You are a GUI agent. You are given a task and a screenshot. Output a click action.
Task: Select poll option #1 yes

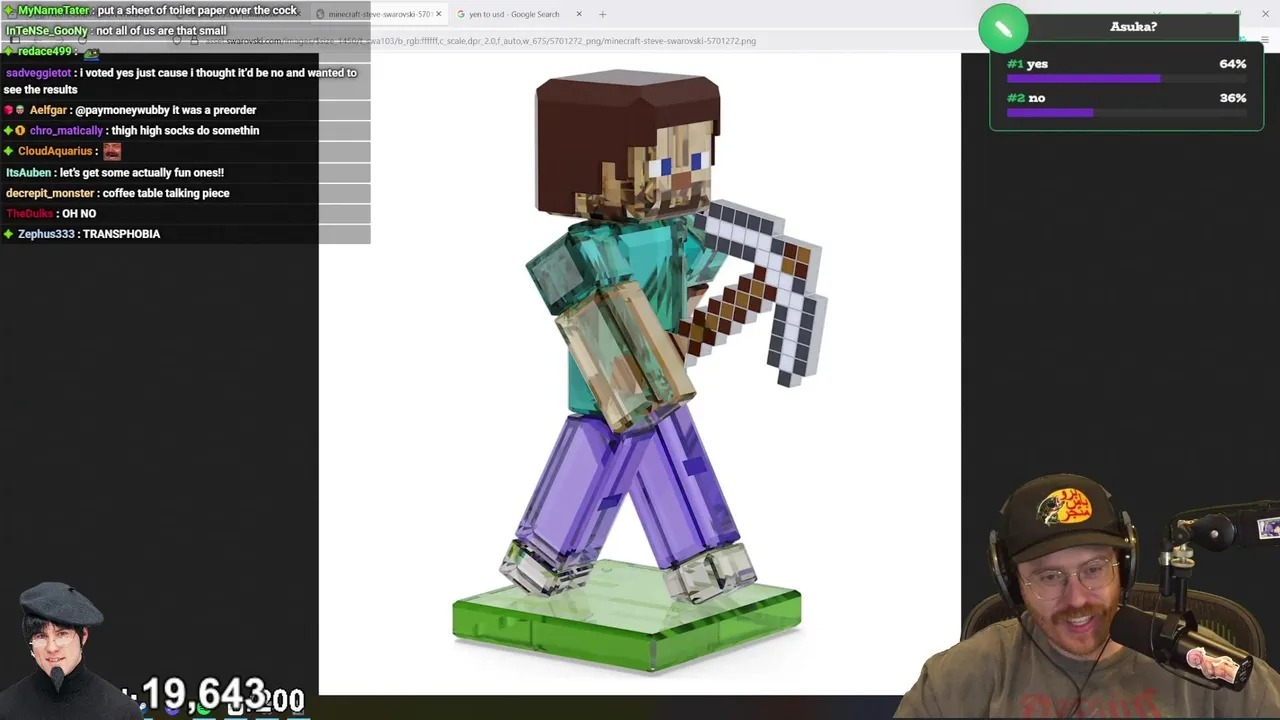click(1028, 64)
